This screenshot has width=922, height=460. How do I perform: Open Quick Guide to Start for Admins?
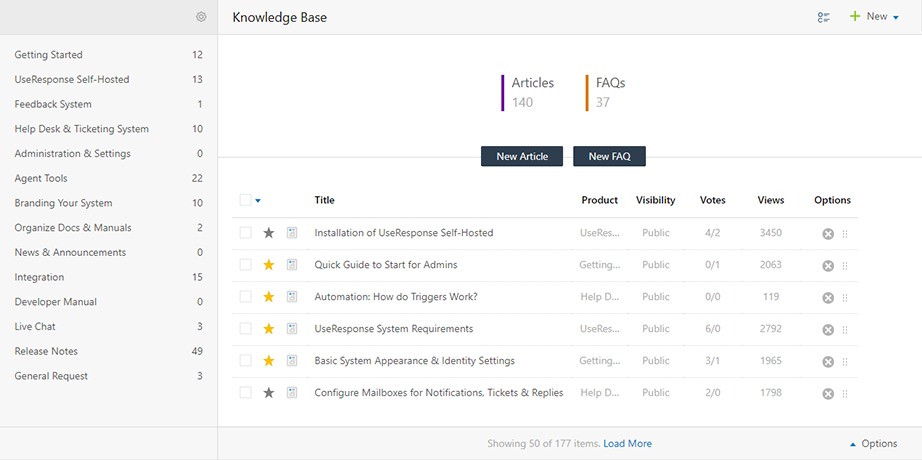(x=386, y=265)
